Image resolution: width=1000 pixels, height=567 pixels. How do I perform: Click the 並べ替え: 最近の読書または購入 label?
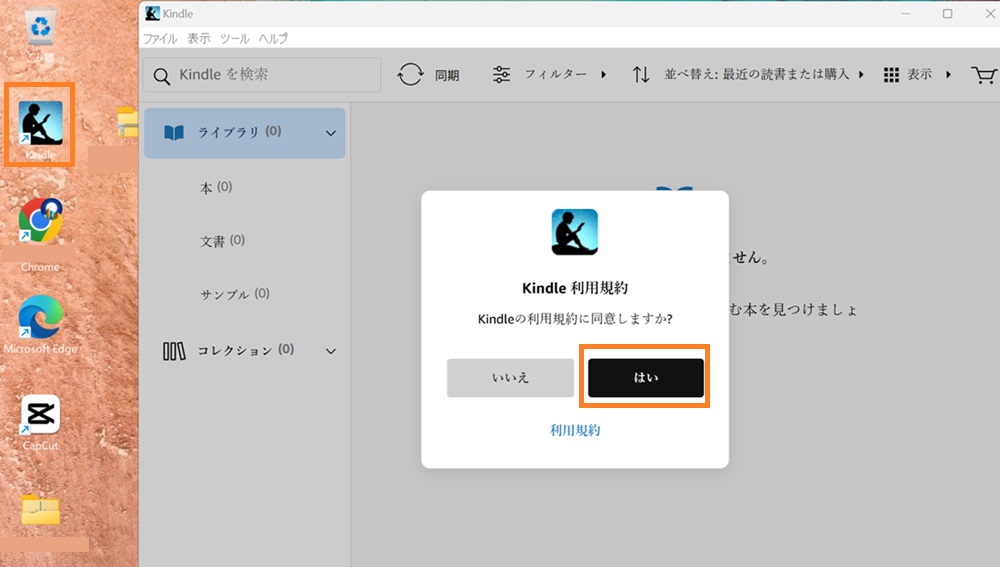(x=756, y=75)
